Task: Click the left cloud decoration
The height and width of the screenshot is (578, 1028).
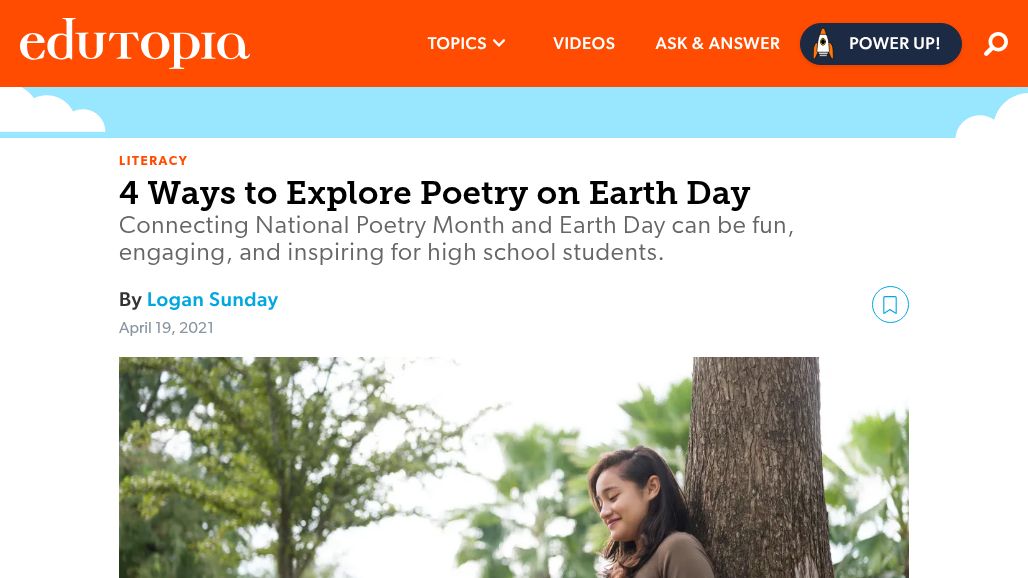Action: [x=48, y=112]
